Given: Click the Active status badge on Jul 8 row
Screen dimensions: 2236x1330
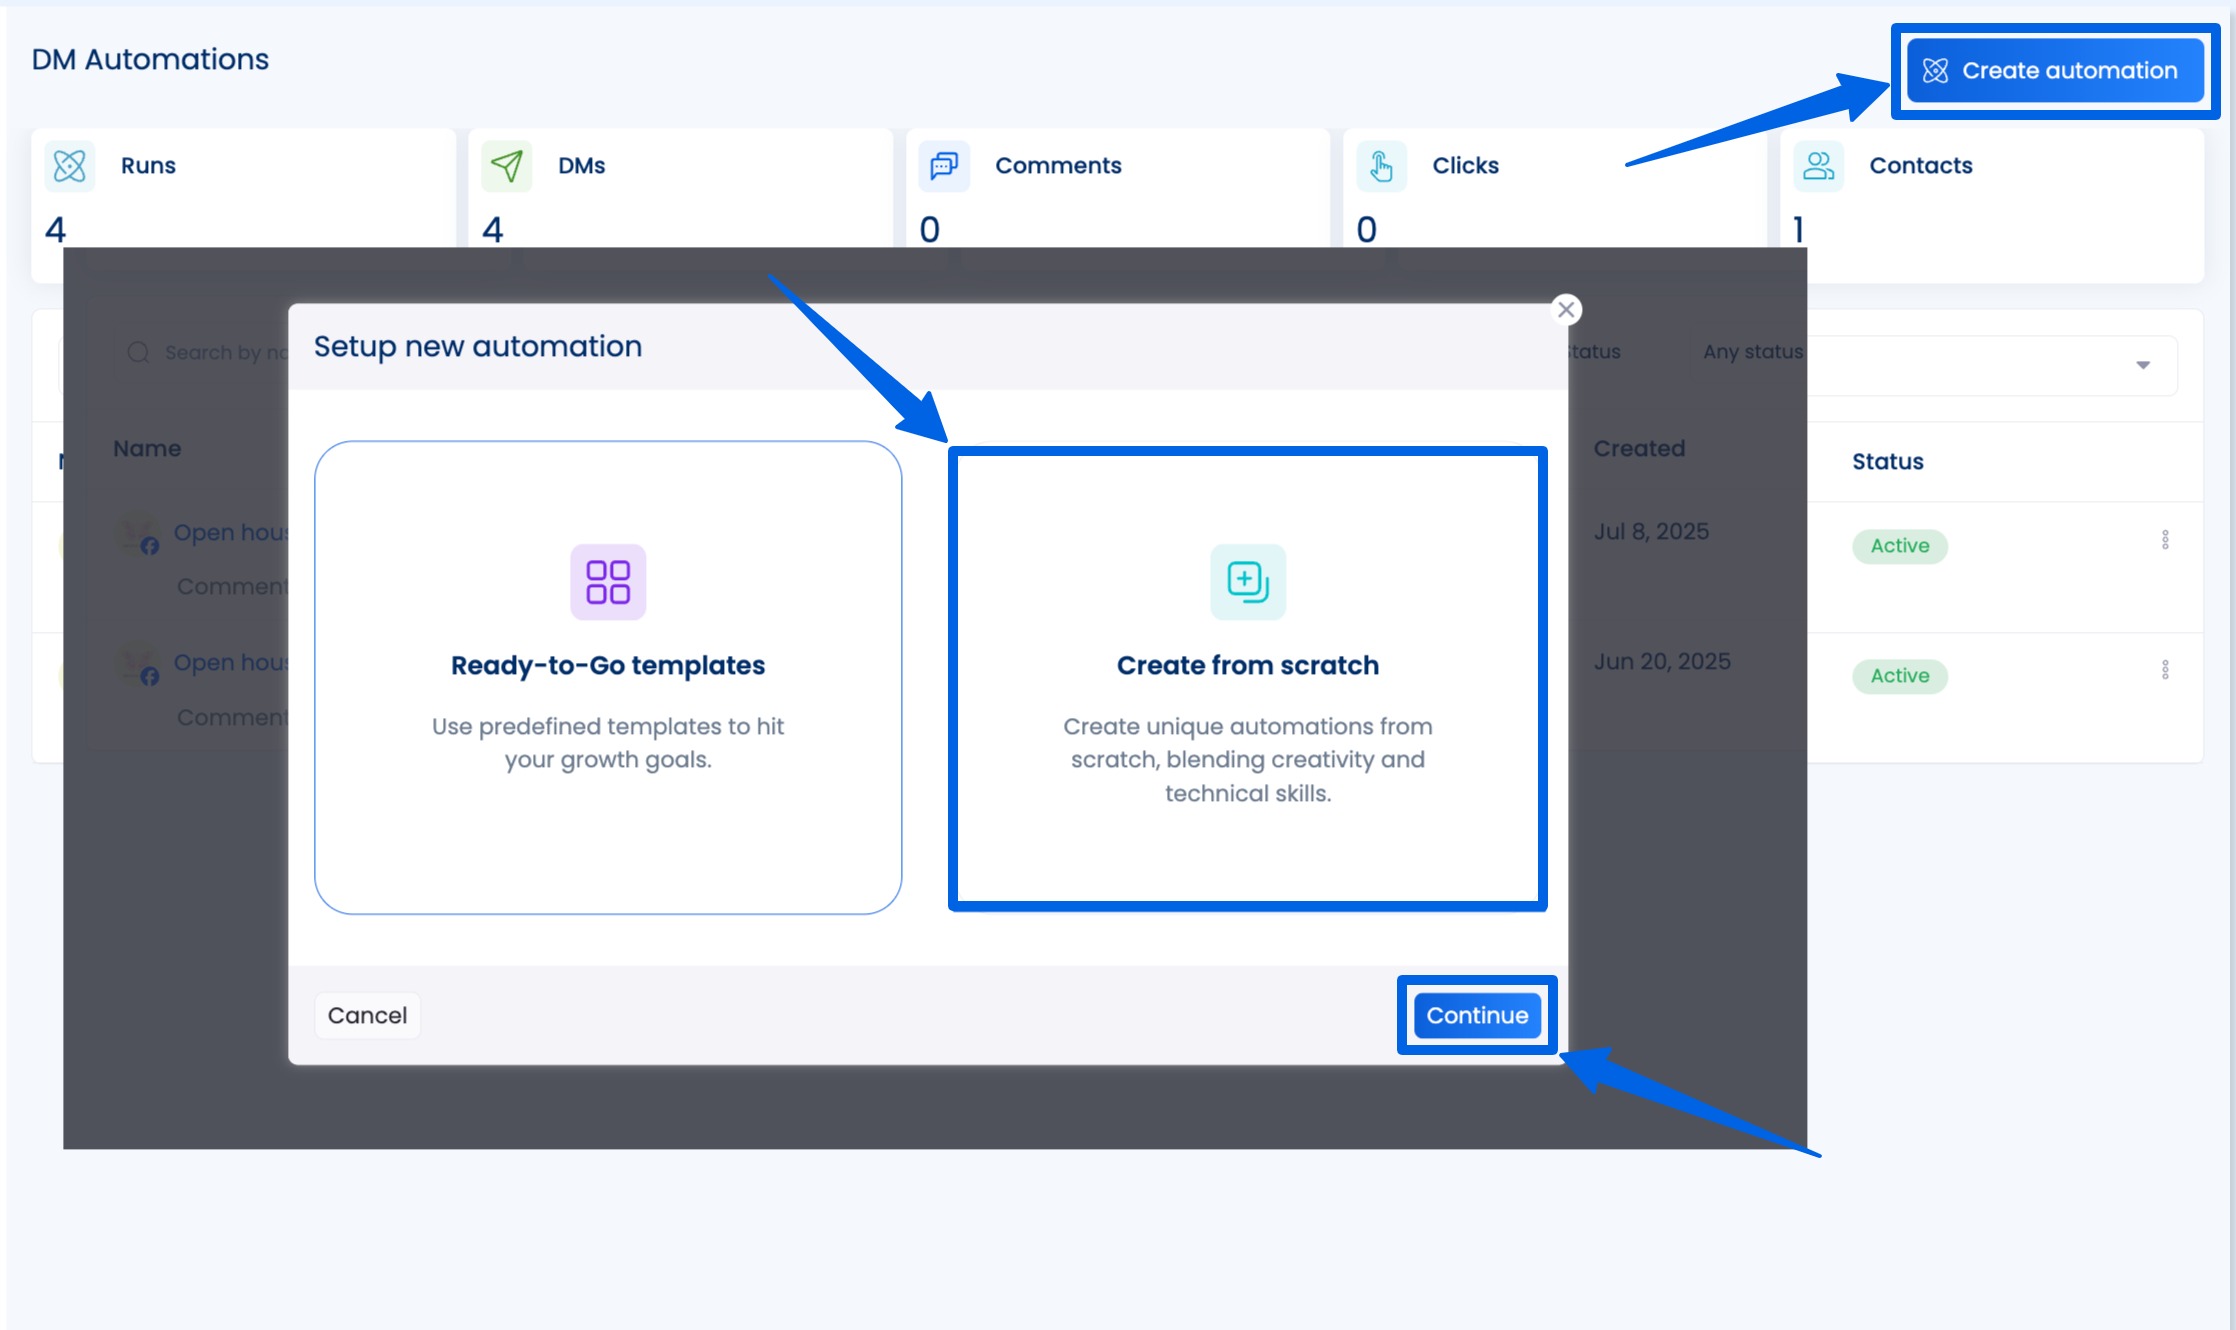Looking at the screenshot, I should 1899,546.
